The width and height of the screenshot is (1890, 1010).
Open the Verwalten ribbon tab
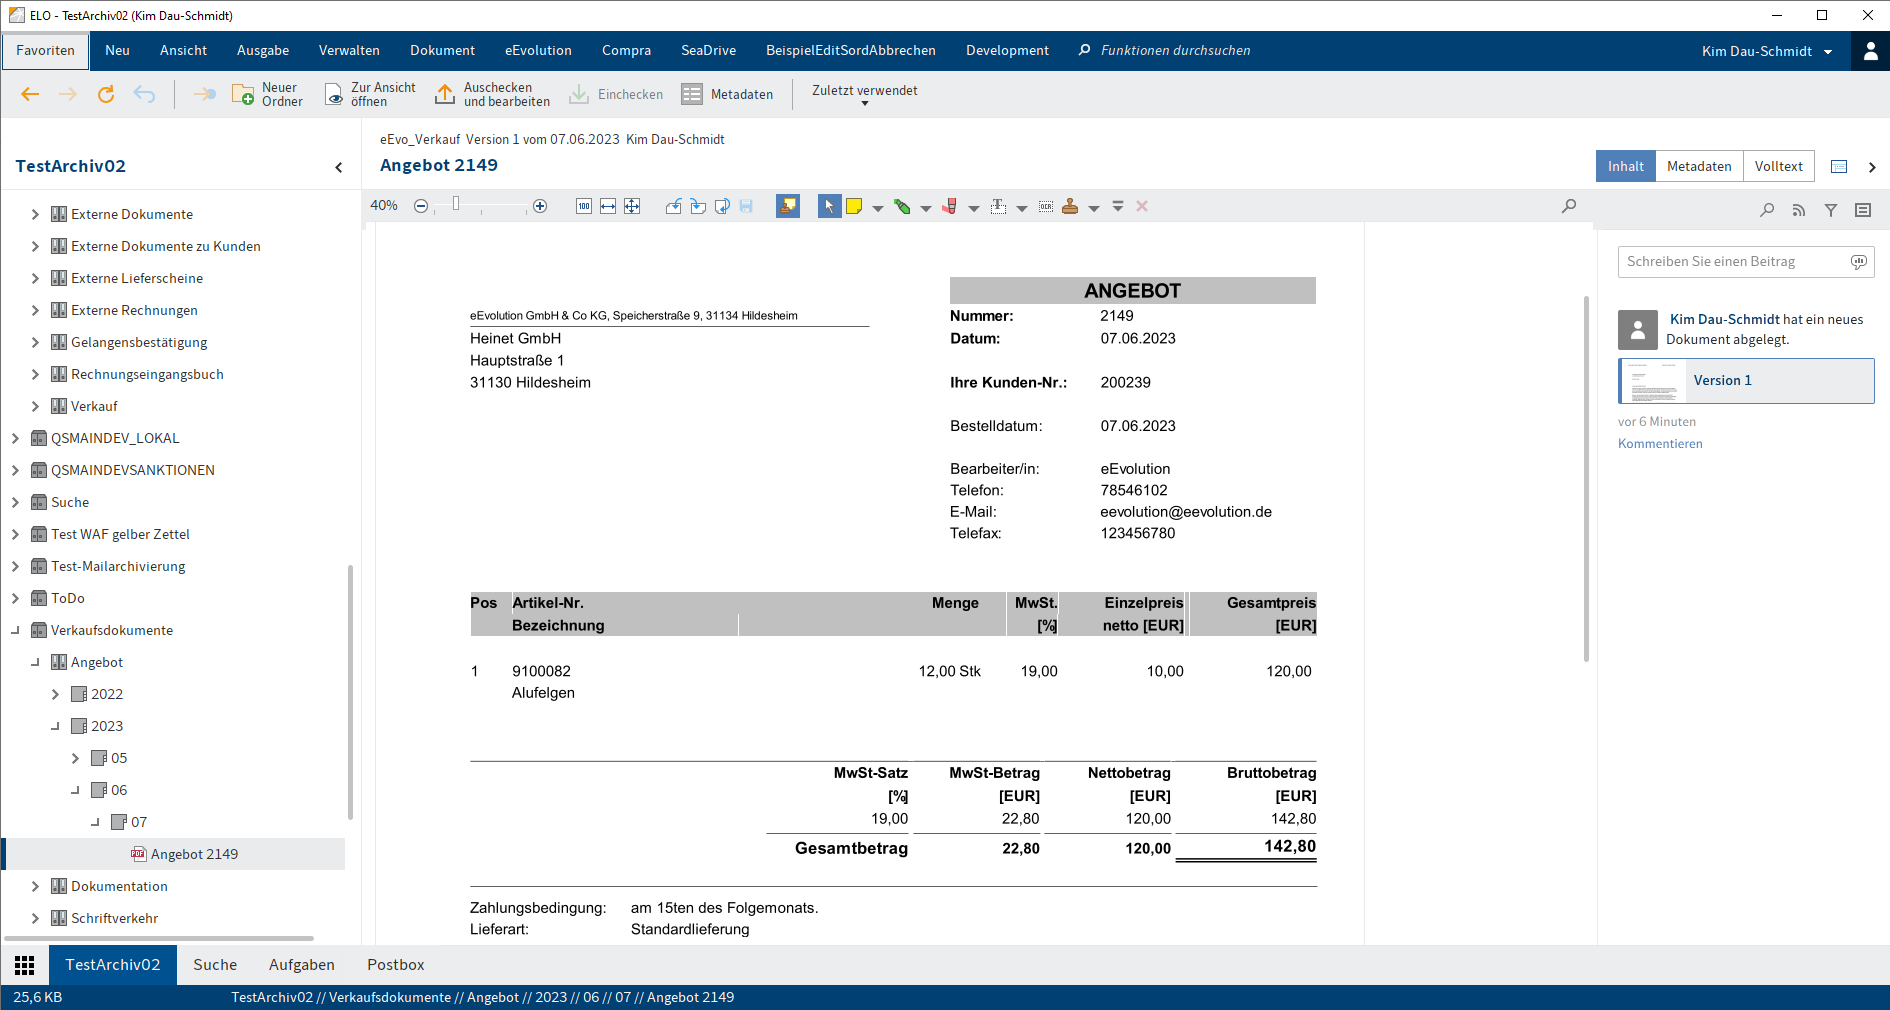coord(349,51)
